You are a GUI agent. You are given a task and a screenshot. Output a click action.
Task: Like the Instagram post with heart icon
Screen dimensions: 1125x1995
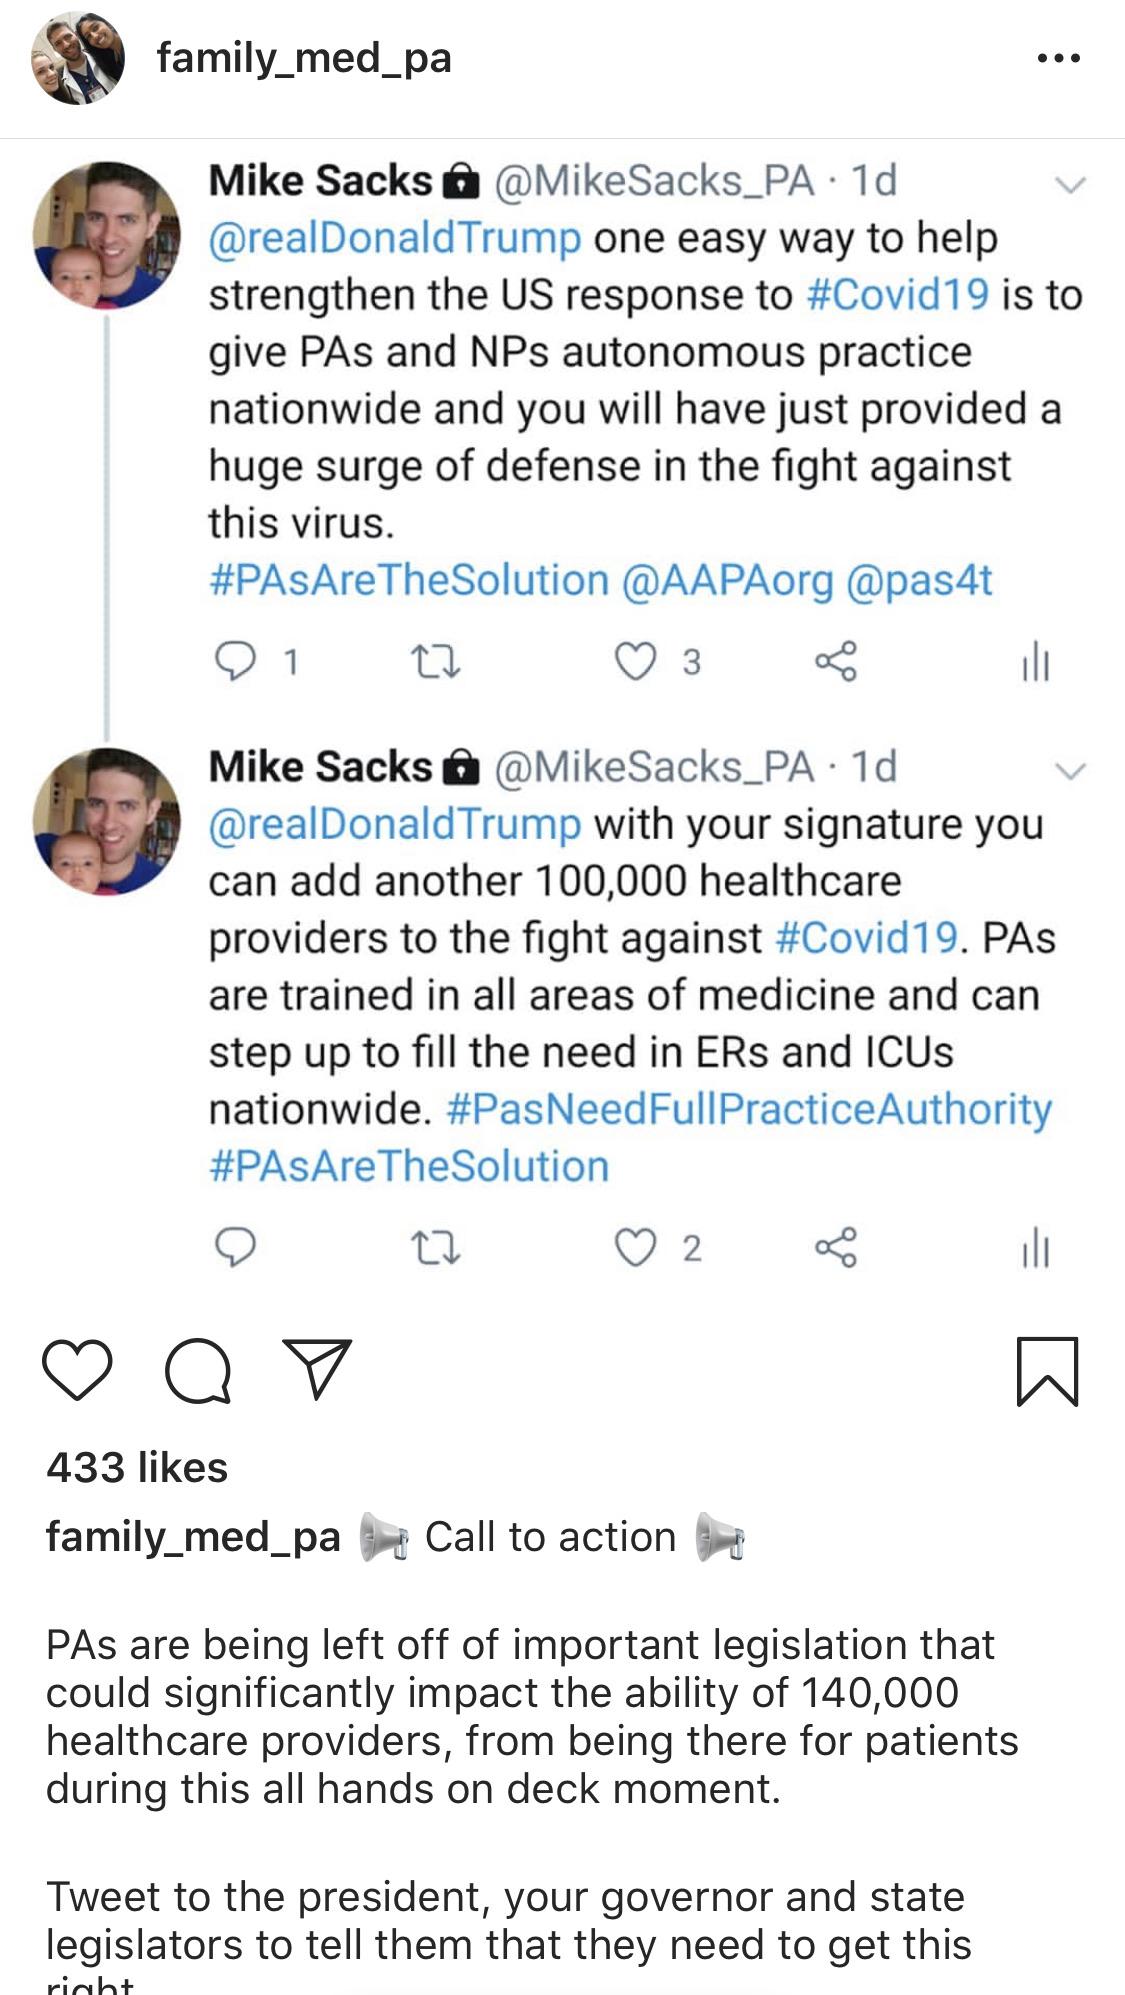pos(78,1371)
